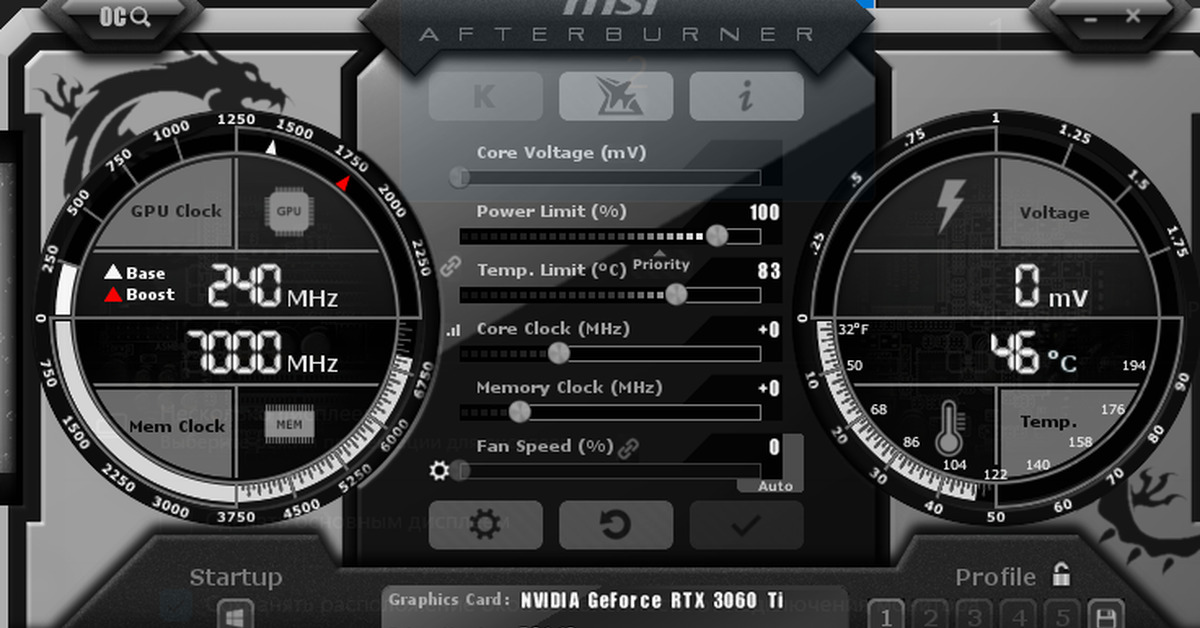Click the 46 °C temperature readout

tap(1033, 355)
